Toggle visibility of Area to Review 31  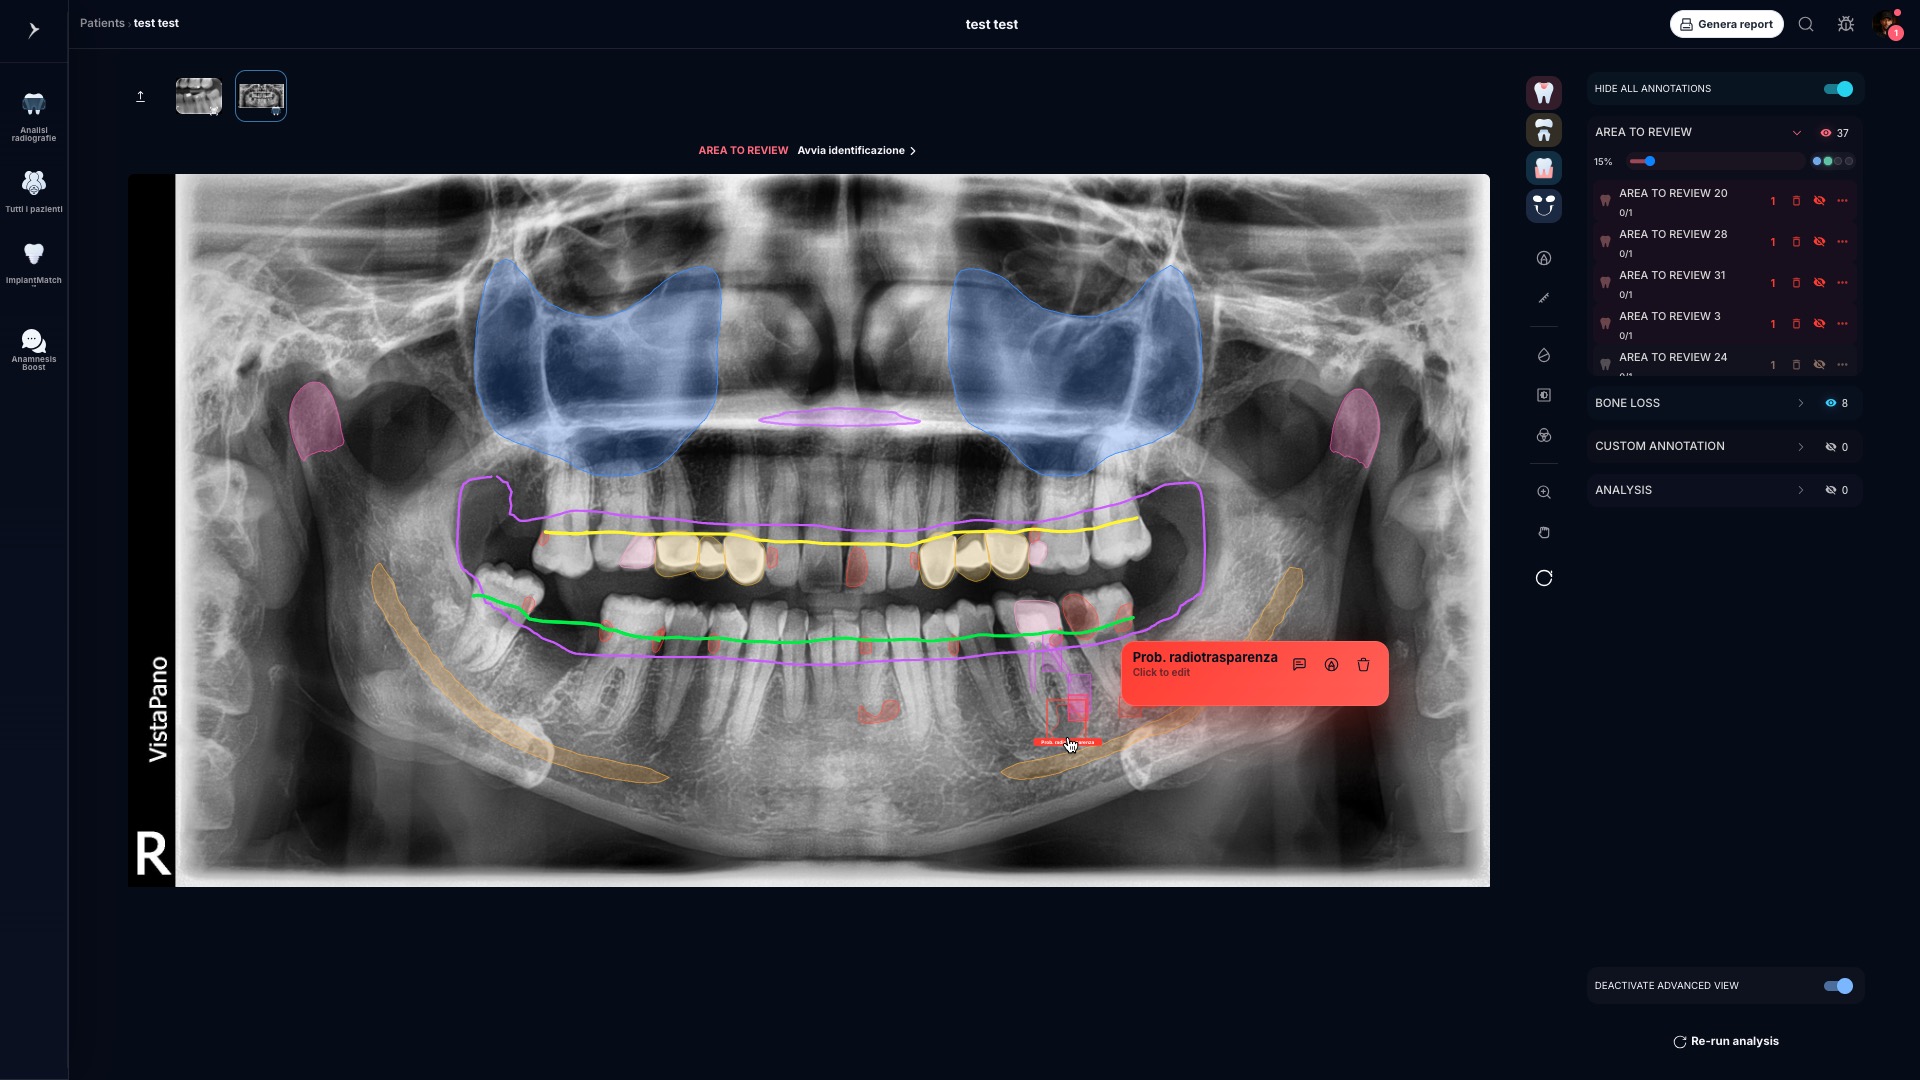pos(1819,283)
